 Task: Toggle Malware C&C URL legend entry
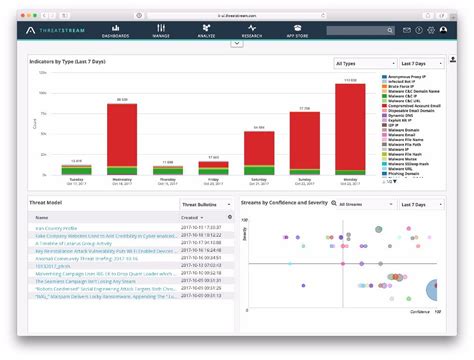click(401, 101)
